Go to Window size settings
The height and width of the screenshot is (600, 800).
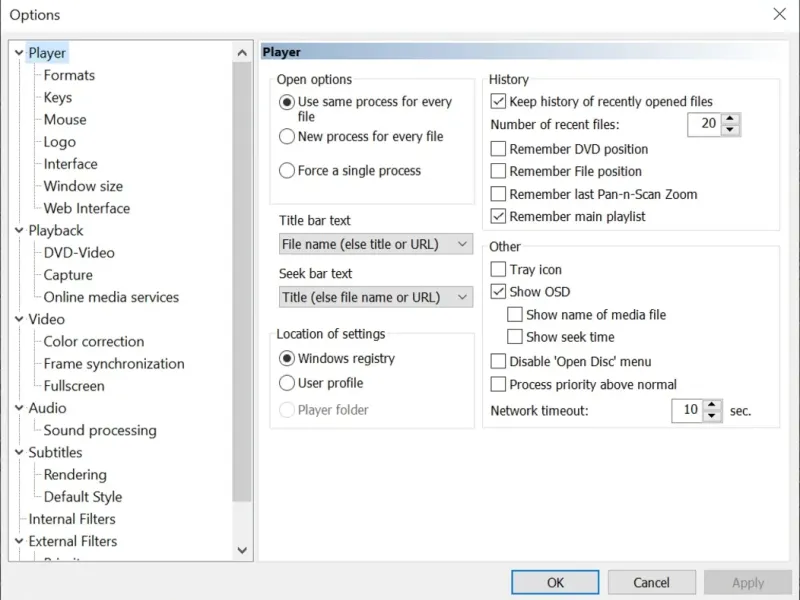(83, 186)
